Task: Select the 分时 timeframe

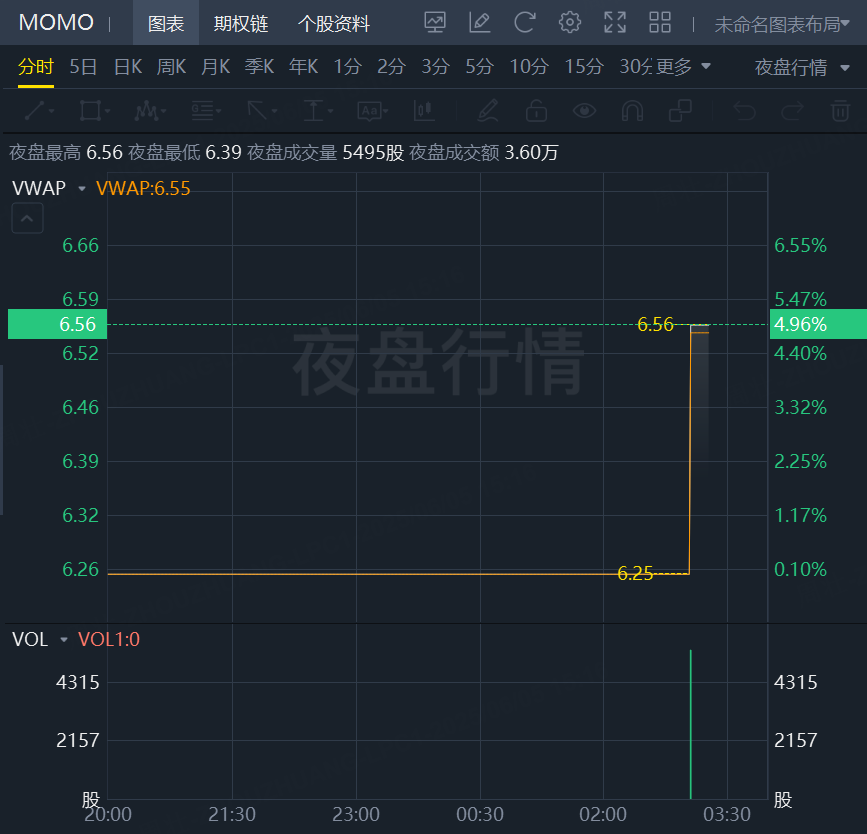Action: click(35, 66)
